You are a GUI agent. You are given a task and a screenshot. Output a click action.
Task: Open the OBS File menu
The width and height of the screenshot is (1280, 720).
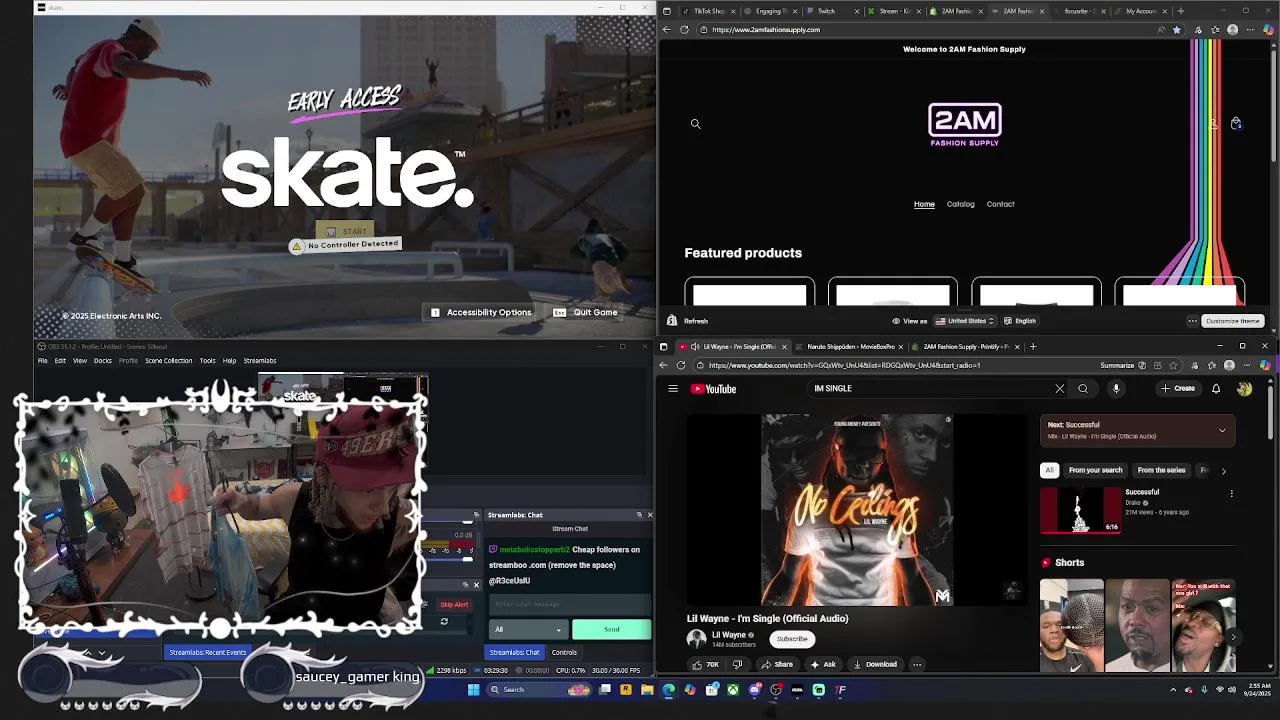(x=43, y=361)
